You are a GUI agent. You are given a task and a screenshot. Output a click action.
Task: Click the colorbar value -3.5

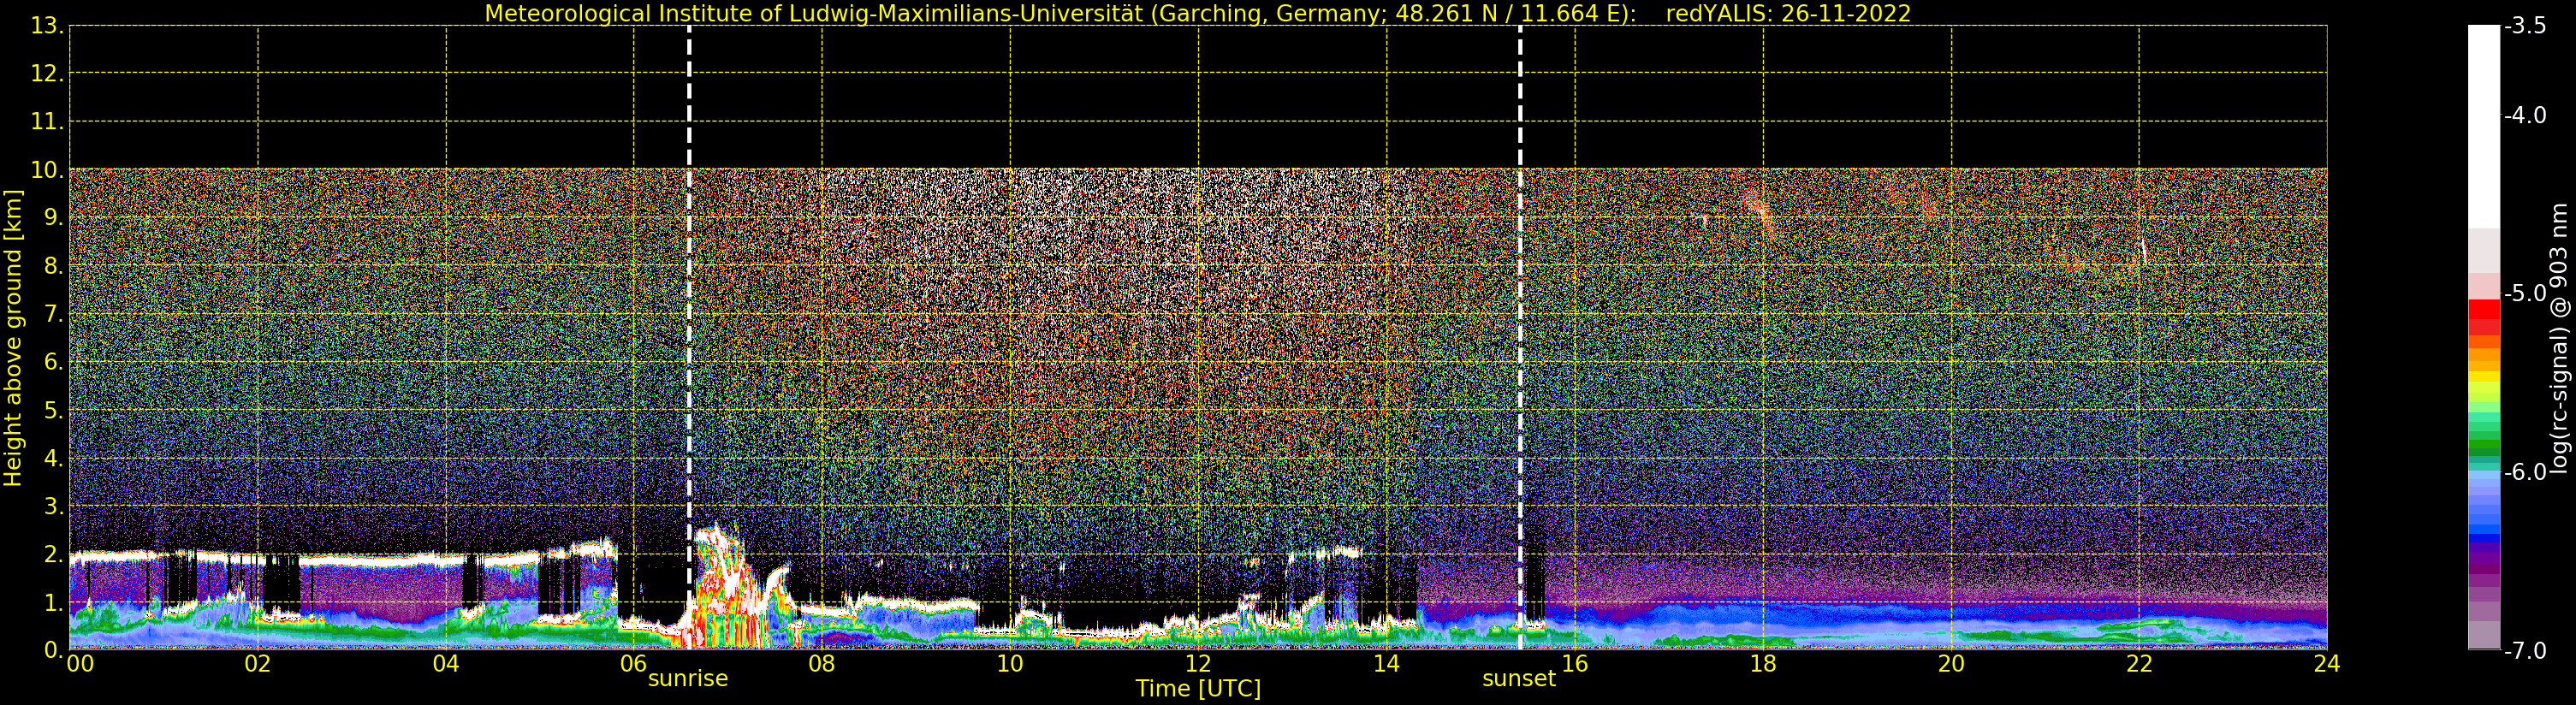click(2525, 26)
